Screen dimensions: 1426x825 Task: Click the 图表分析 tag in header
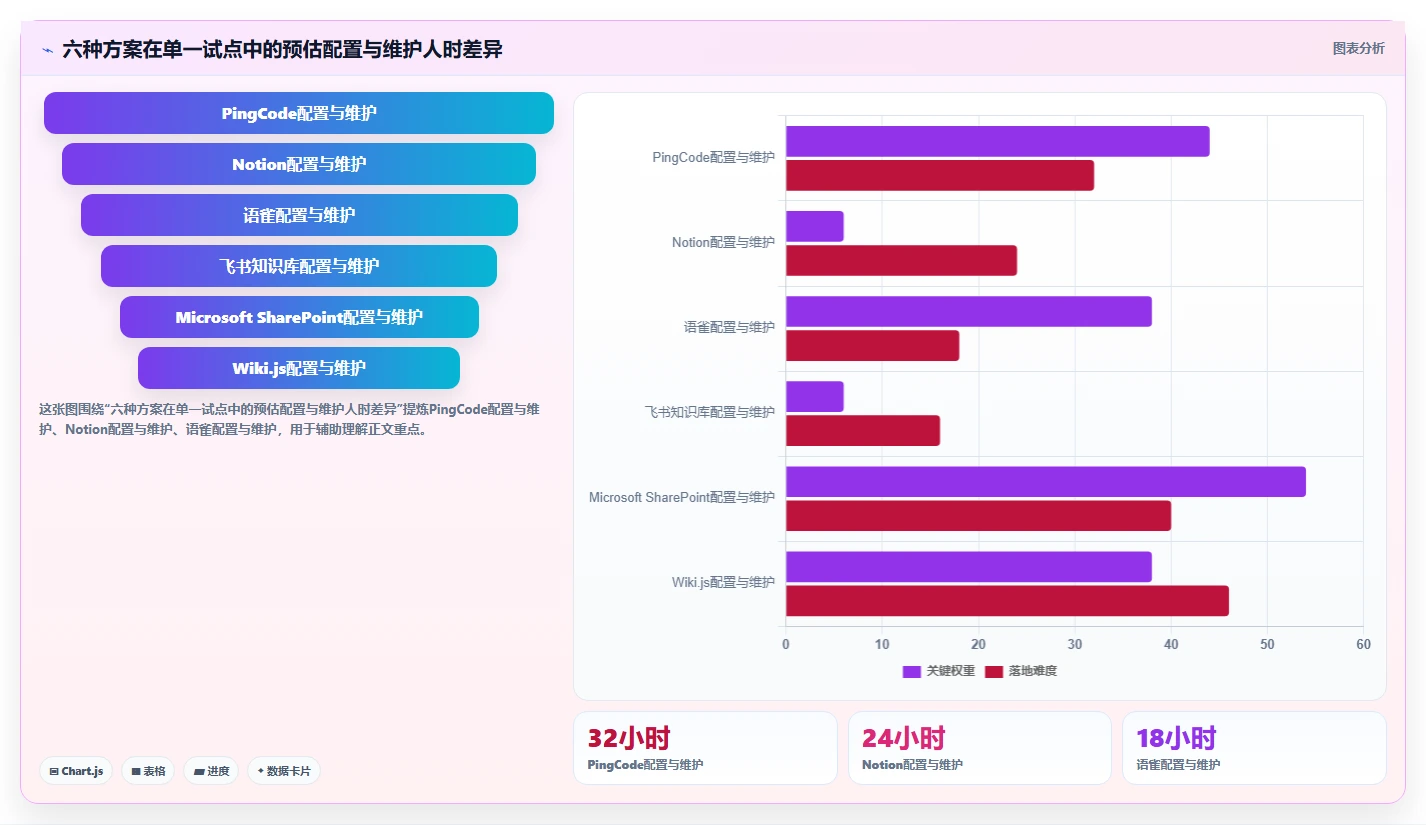pos(1358,48)
